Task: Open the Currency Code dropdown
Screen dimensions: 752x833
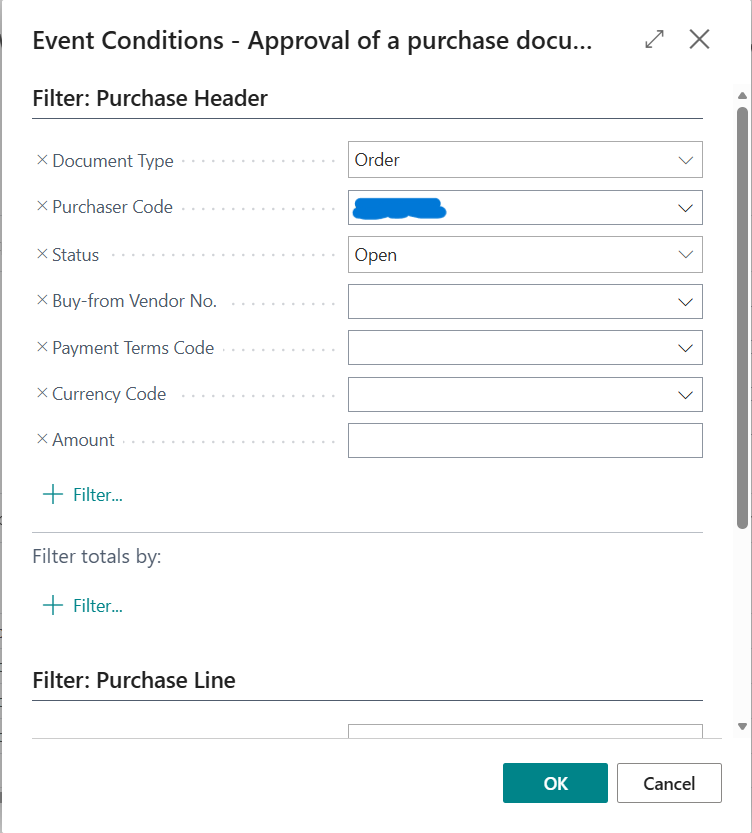Action: click(685, 394)
